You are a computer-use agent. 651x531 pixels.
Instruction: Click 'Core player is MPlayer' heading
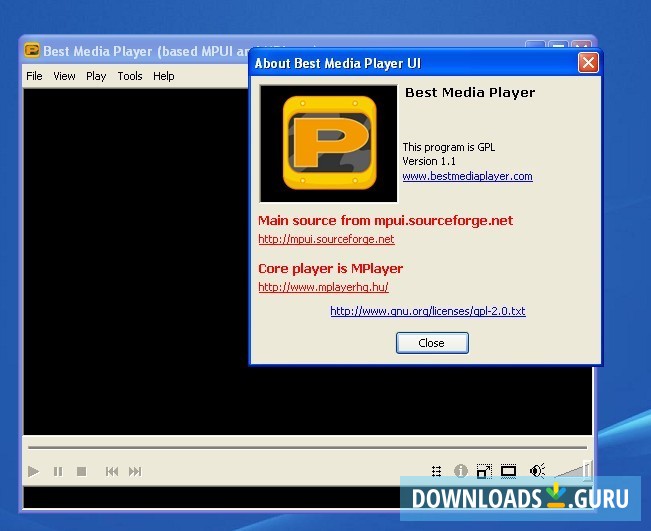[330, 268]
